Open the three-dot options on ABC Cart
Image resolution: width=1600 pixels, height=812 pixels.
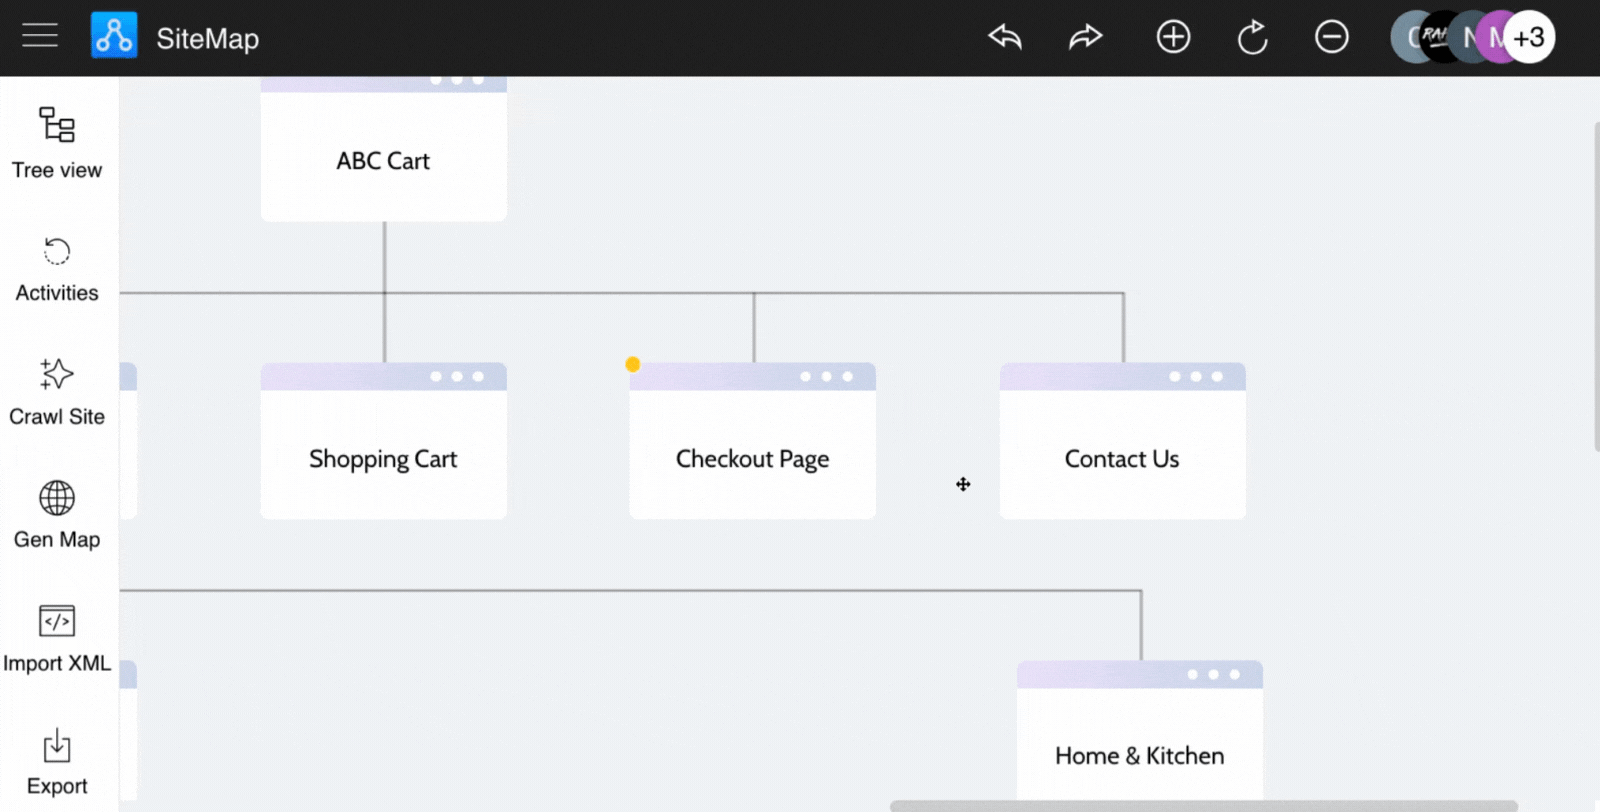pyautogui.click(x=457, y=80)
